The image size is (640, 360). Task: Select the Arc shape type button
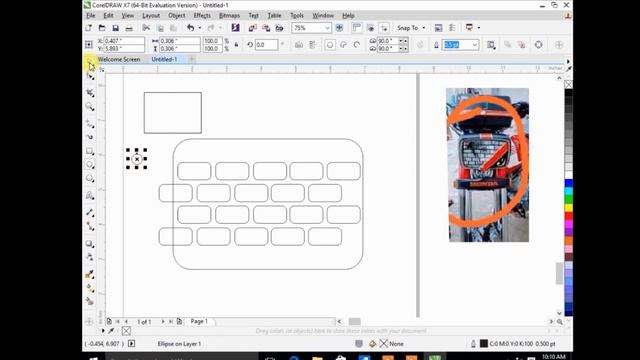point(357,44)
